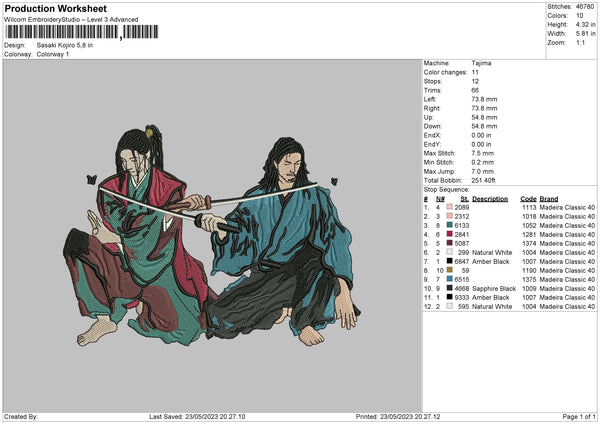600x424 pixels.
Task: Select the Wilcom EmbroideryStudio Level 3 Advanced line
Action: point(71,20)
